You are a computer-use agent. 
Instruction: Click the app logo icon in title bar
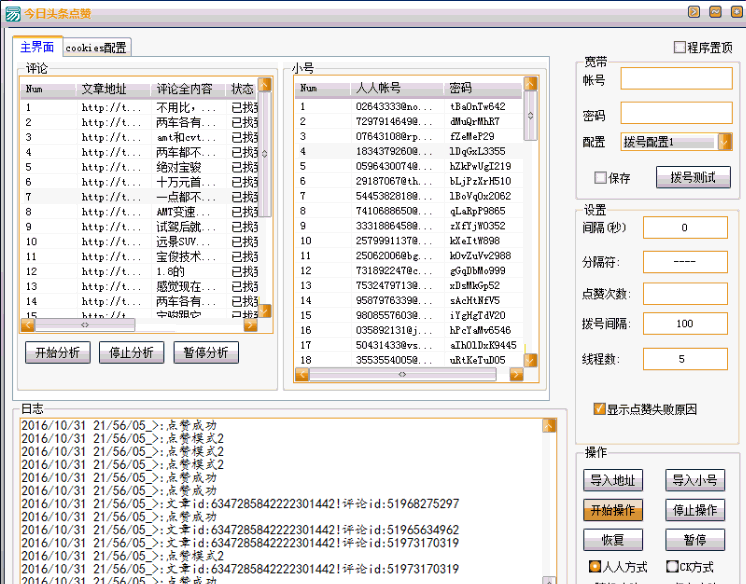(x=12, y=13)
